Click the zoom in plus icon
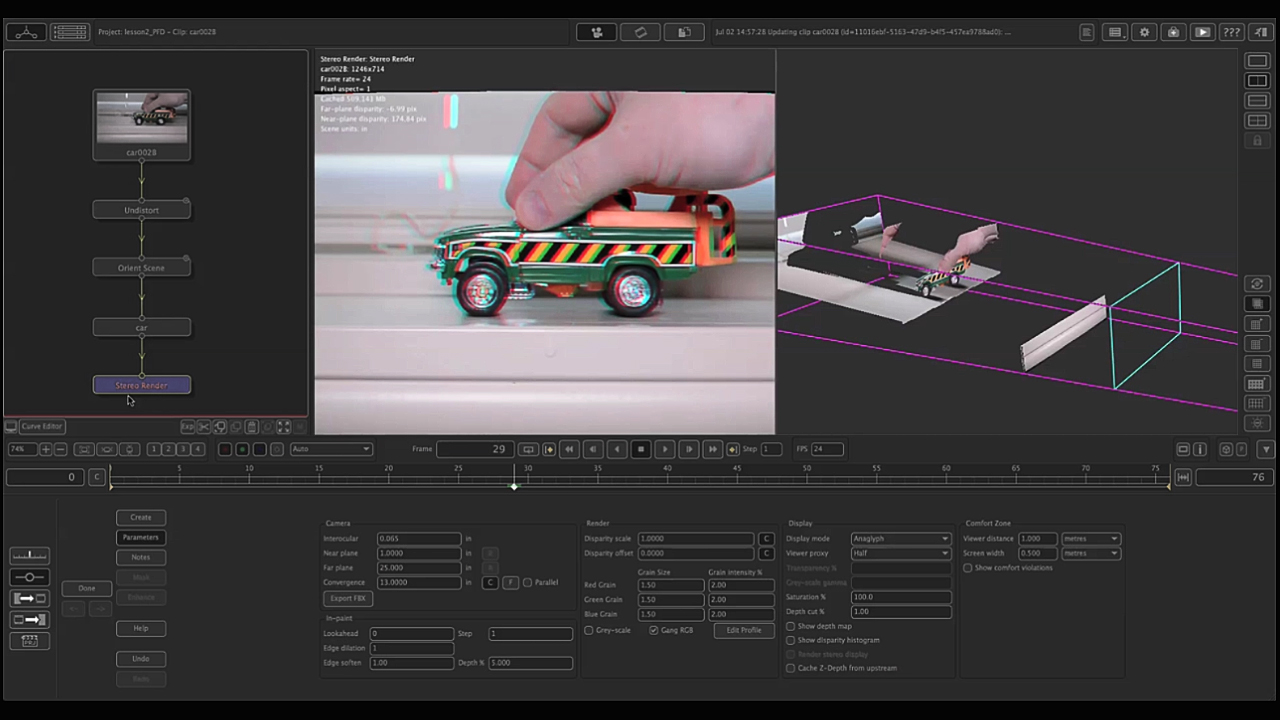Viewport: 1280px width, 720px height. point(45,449)
